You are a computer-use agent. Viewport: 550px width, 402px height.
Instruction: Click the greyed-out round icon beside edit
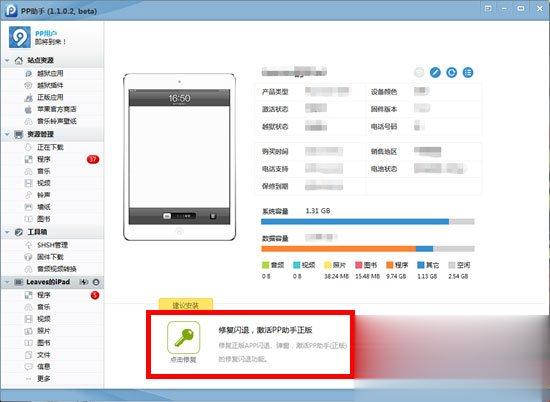[419, 73]
